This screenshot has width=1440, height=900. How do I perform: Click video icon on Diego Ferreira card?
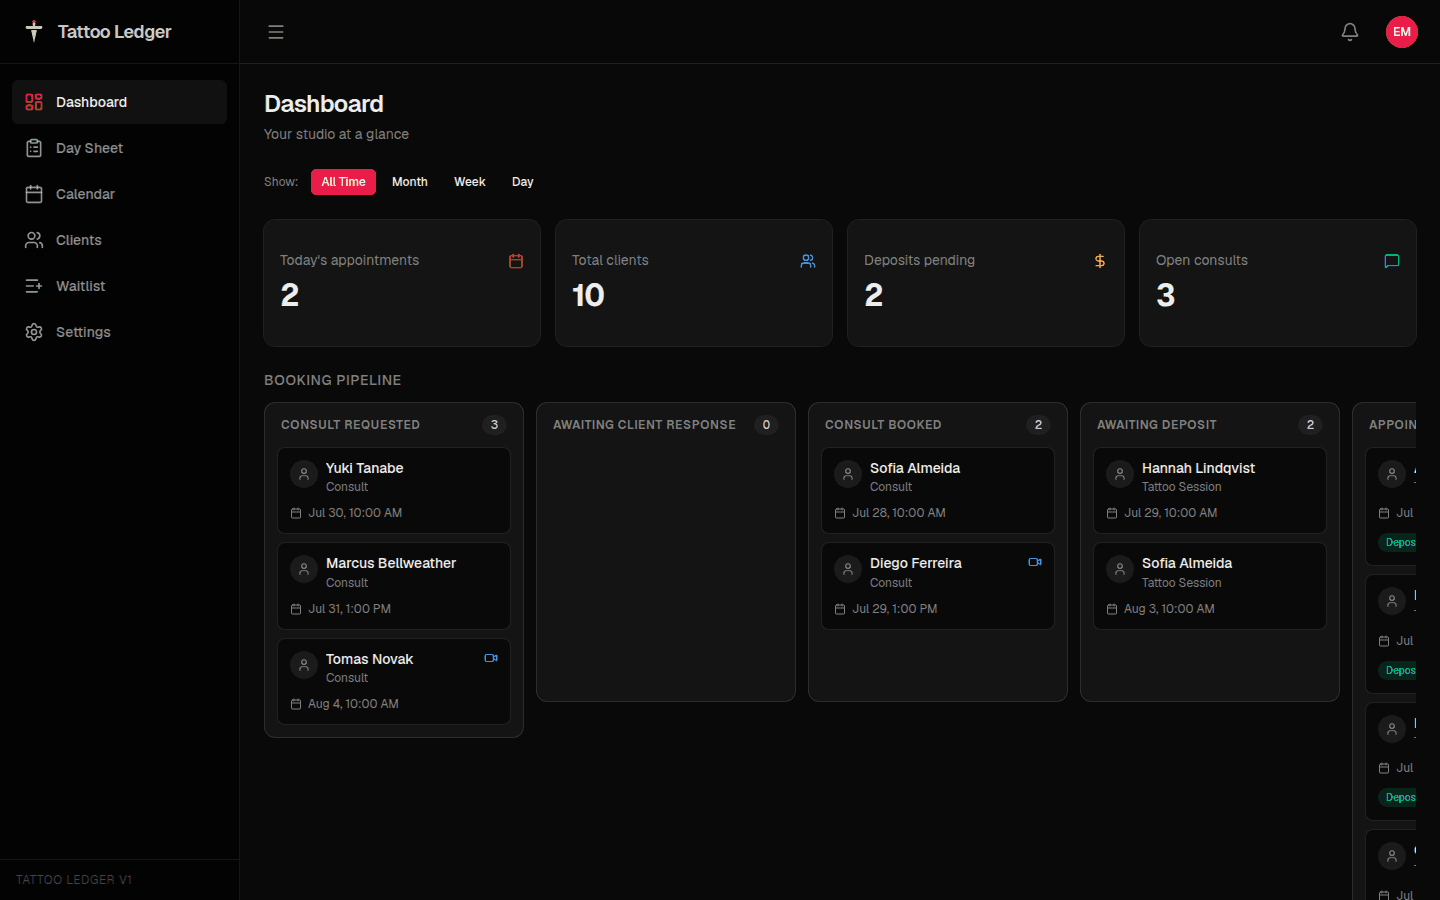pyautogui.click(x=1035, y=562)
